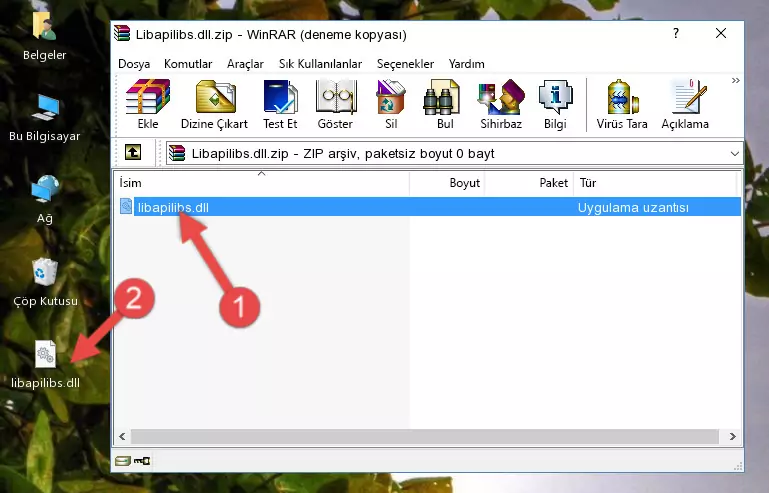
Task: Expand the toolbar overflow chevron
Action: 735,81
